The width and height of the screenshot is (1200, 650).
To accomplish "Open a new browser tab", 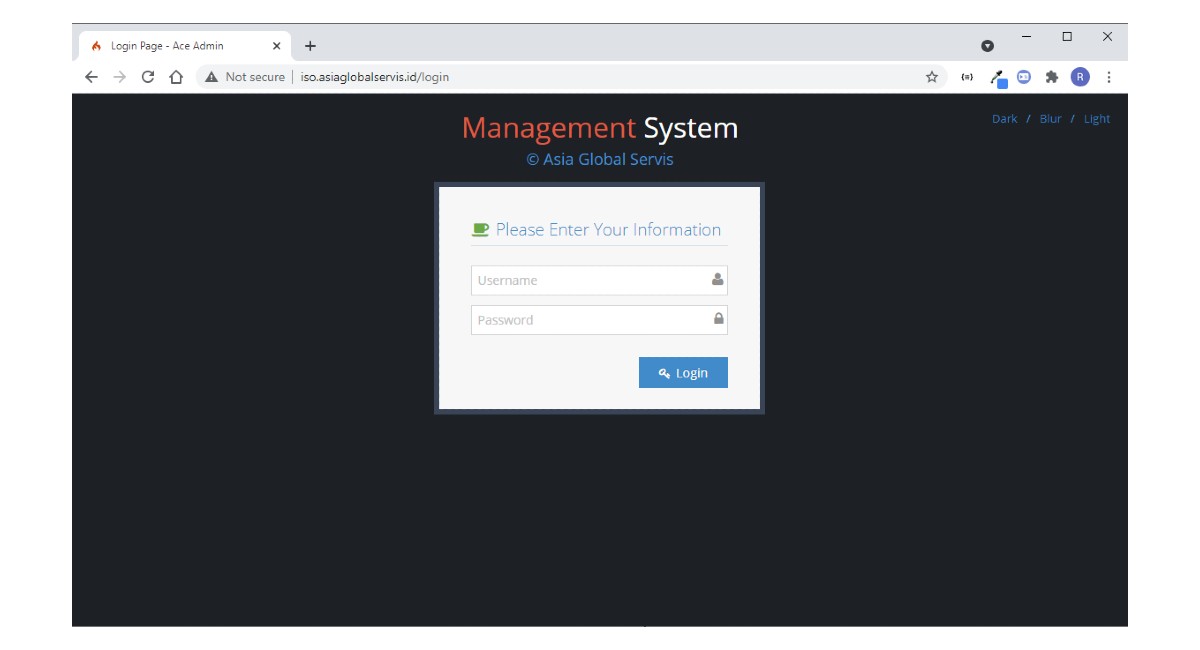I will [310, 46].
